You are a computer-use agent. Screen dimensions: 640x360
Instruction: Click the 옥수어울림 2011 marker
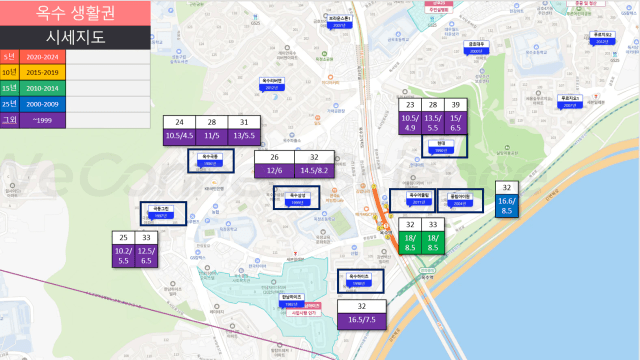tap(418, 199)
